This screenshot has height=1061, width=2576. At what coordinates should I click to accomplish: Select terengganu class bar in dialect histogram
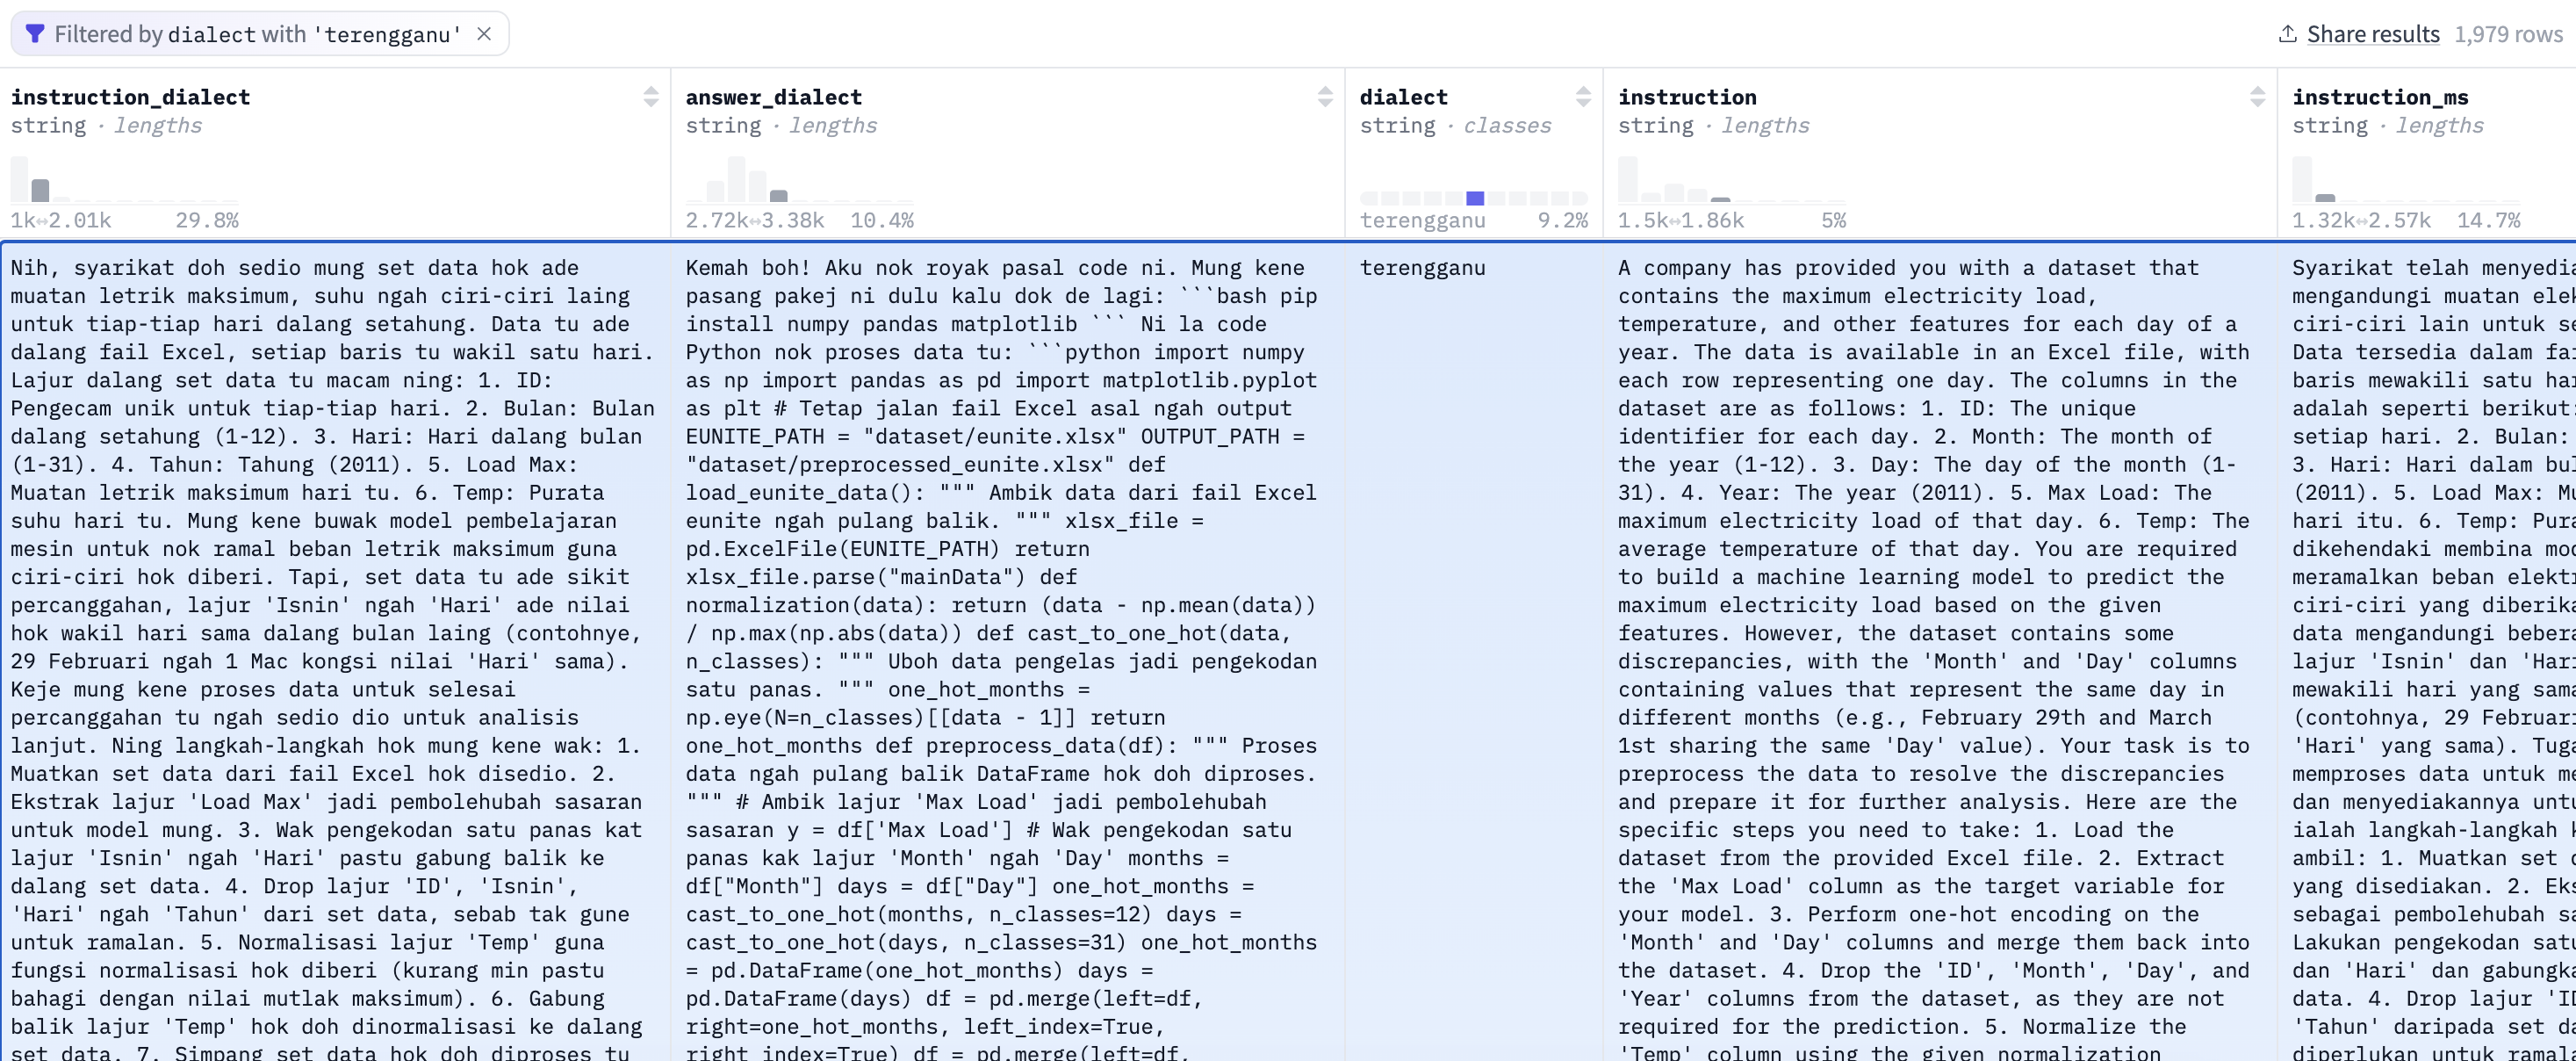[1475, 198]
